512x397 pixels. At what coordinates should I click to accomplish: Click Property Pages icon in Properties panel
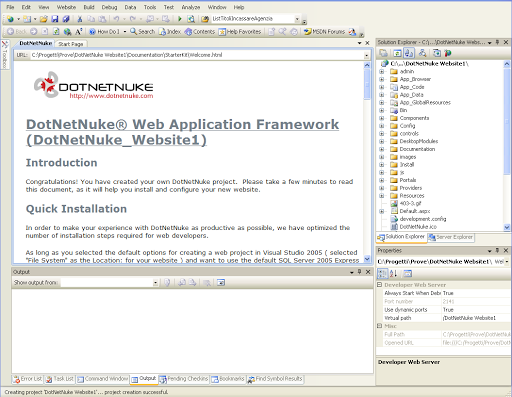click(x=407, y=274)
